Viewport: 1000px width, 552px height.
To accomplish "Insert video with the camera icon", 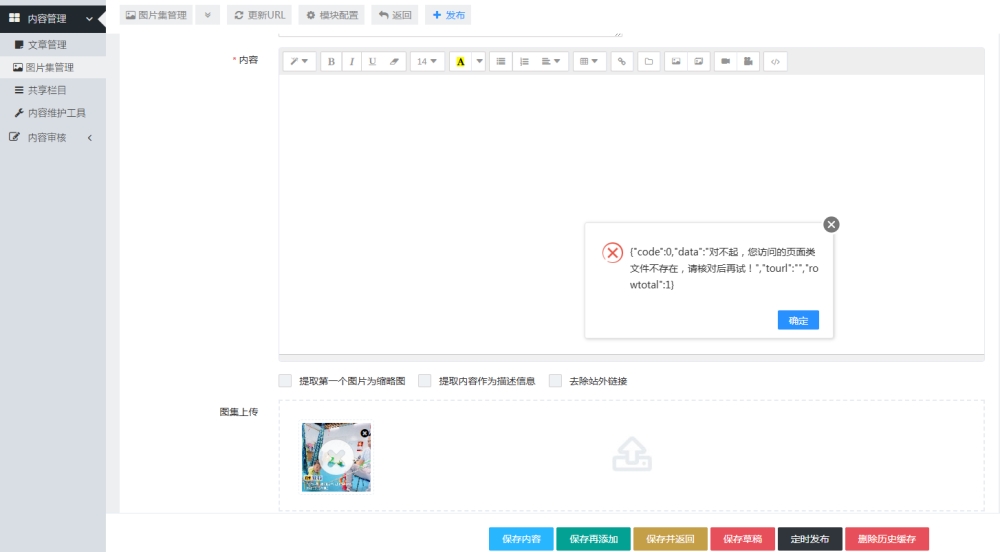I will [725, 61].
